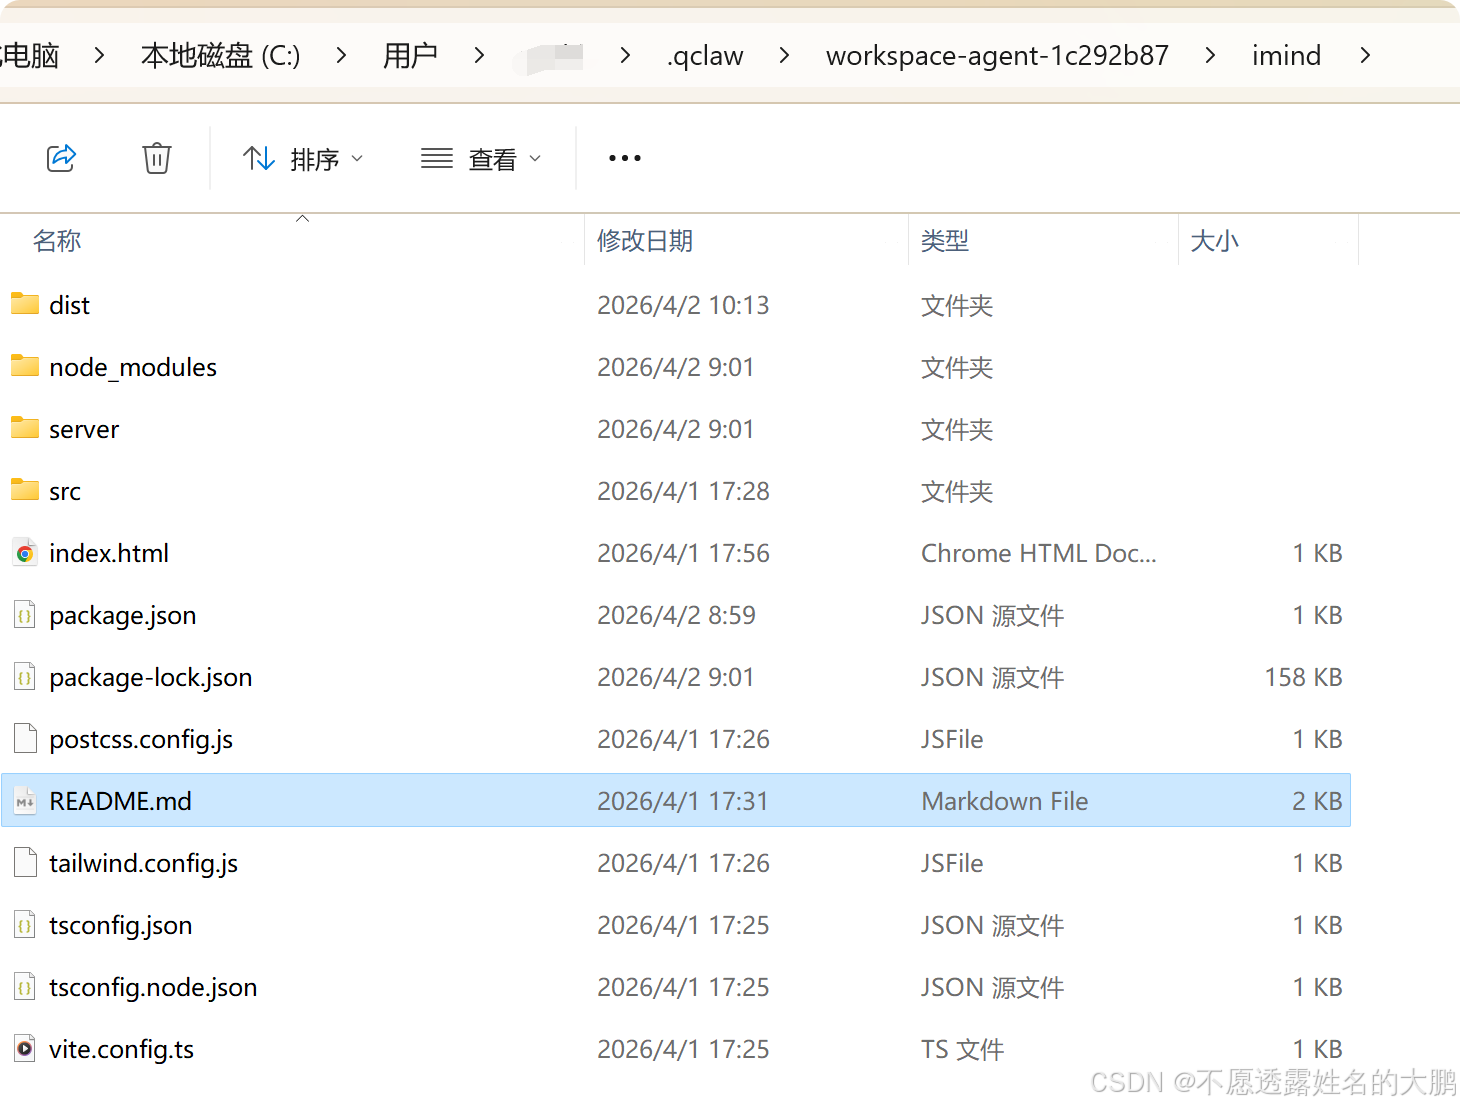Select the node_modules file name
The height and width of the screenshot is (1108, 1460).
click(133, 367)
